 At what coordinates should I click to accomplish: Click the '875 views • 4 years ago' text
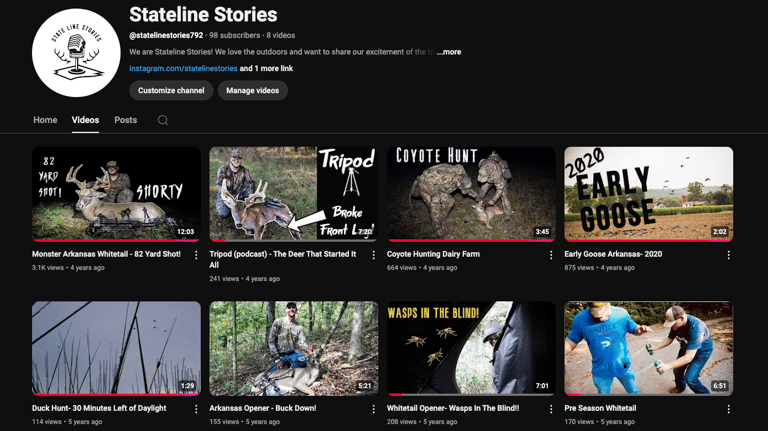600,268
